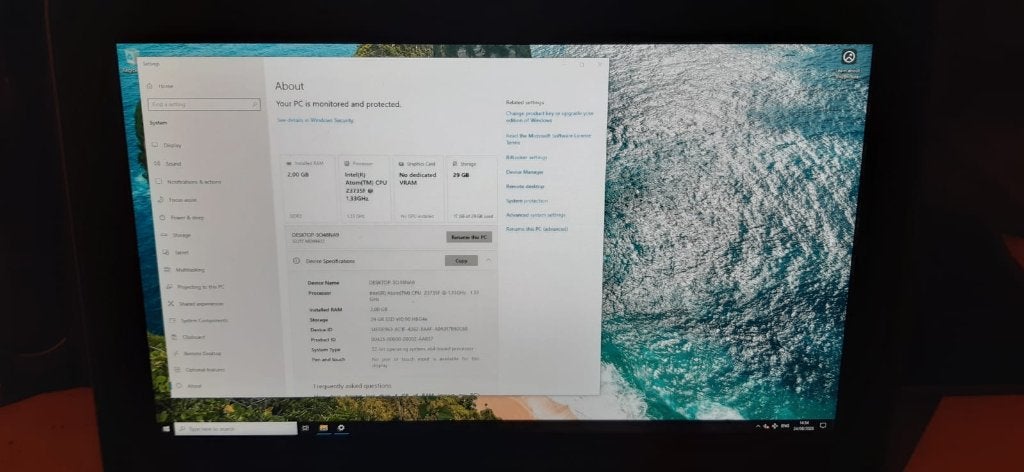
Task: Open Tablet settings in sidebar
Action: (x=177, y=252)
